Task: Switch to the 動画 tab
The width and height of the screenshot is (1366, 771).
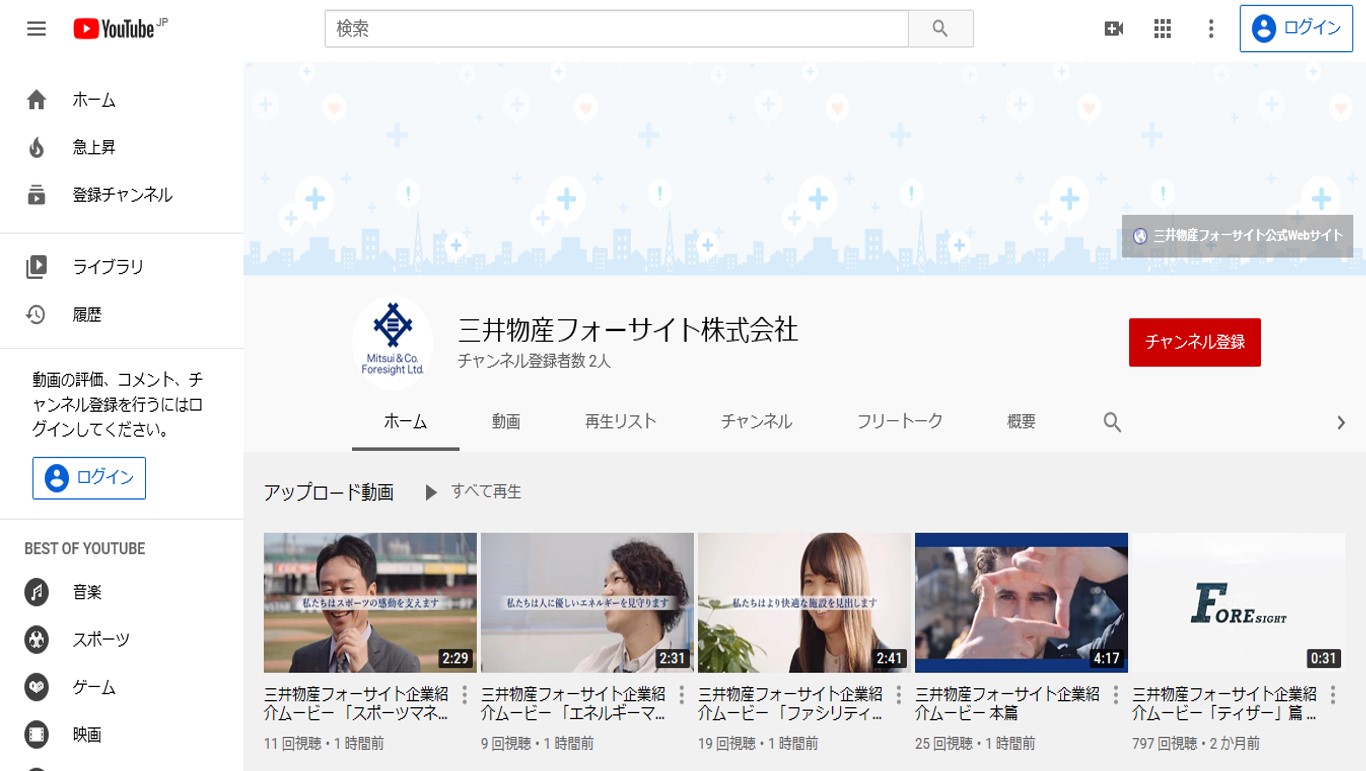Action: 506,422
